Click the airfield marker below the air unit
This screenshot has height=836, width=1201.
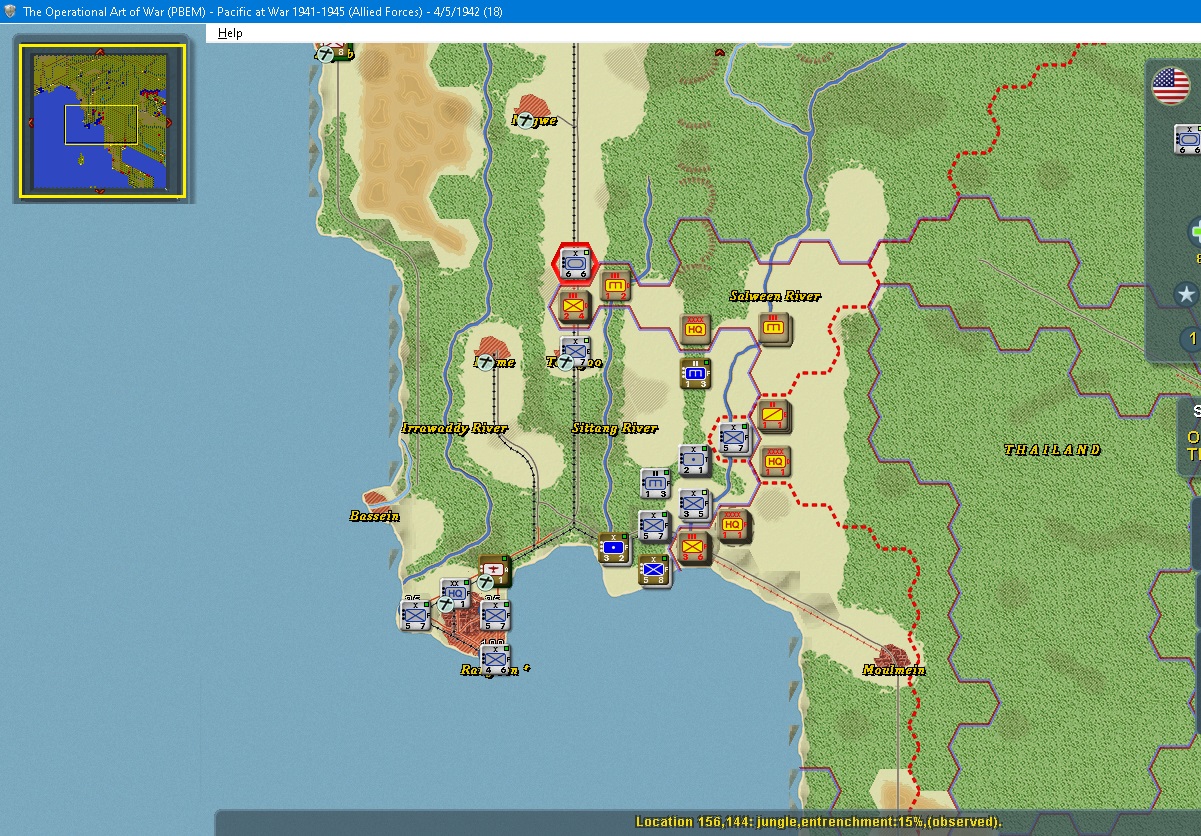(485, 581)
